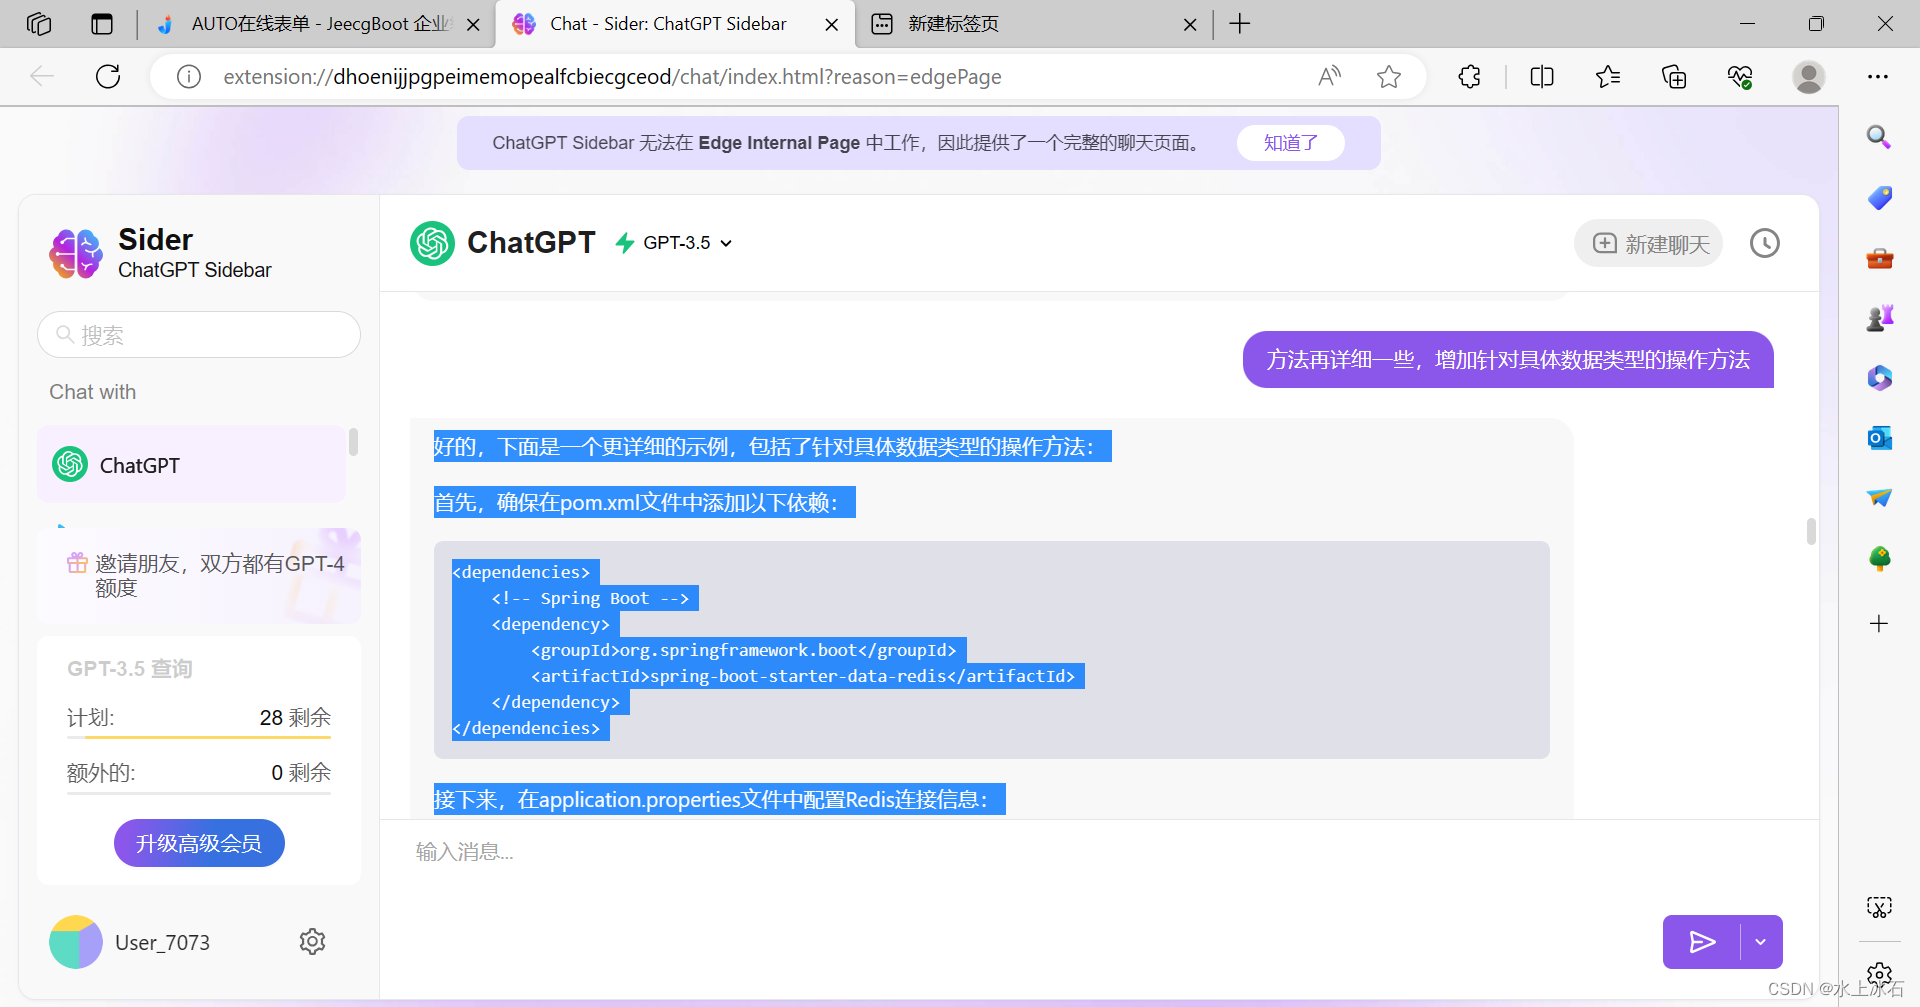Open Edge settings and more menu
1920x1007 pixels.
click(x=1878, y=76)
